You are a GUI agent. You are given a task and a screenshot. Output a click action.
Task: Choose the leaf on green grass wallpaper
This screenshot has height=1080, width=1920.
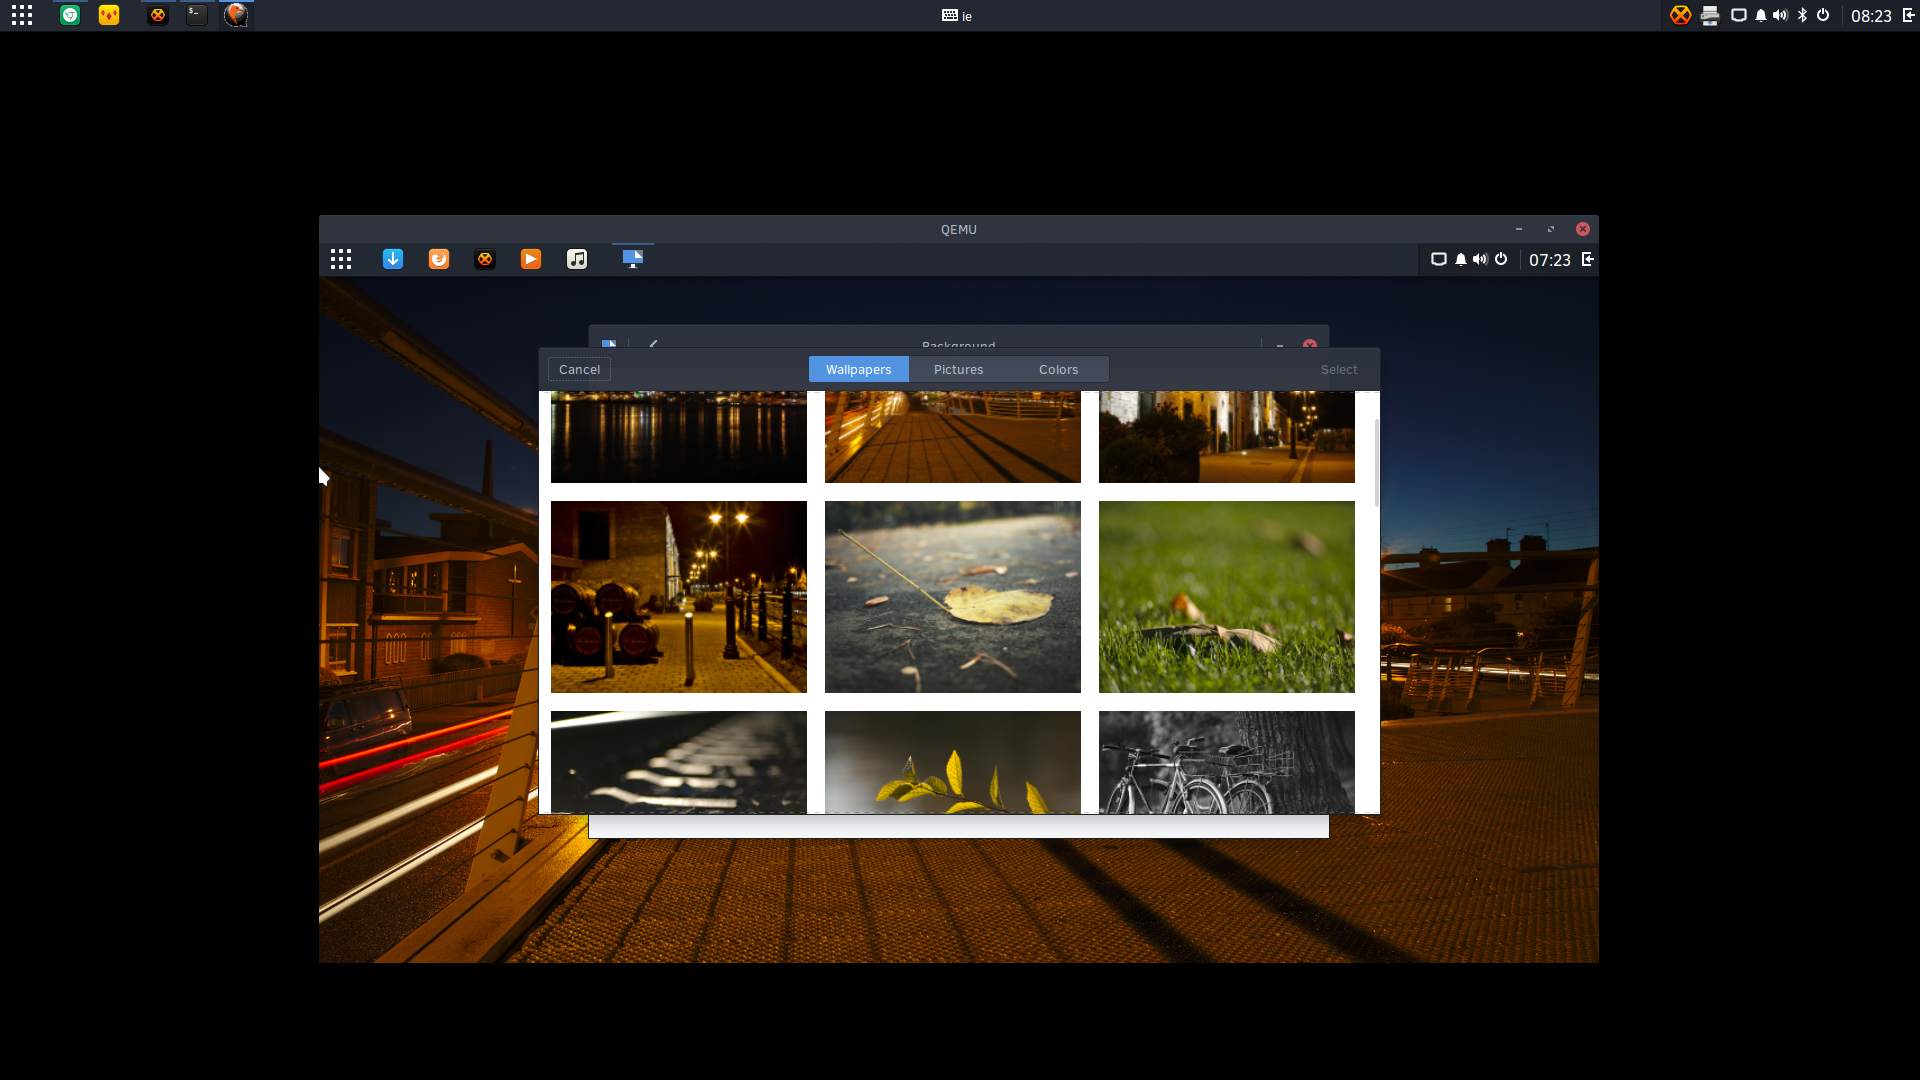(x=1227, y=597)
